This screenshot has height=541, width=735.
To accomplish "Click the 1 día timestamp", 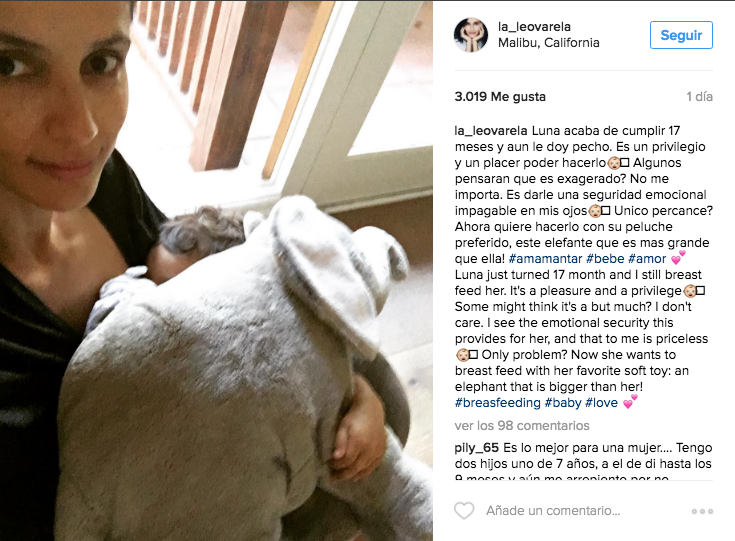I will tap(699, 97).
